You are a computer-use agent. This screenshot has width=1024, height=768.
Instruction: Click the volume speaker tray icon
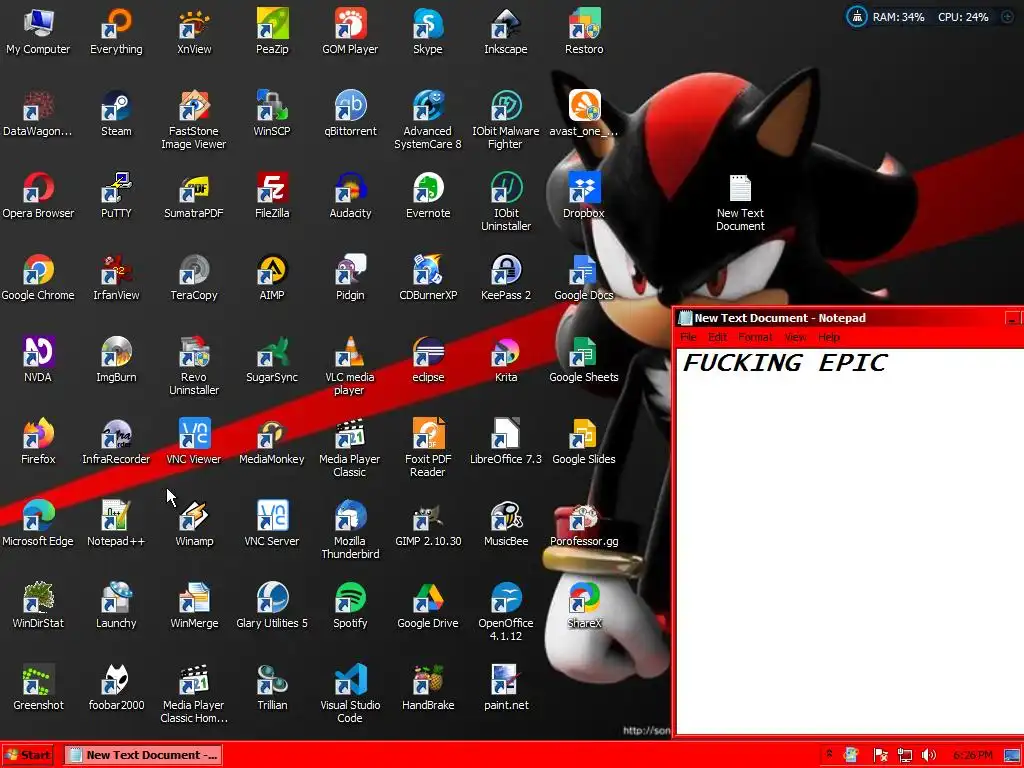[928, 756]
